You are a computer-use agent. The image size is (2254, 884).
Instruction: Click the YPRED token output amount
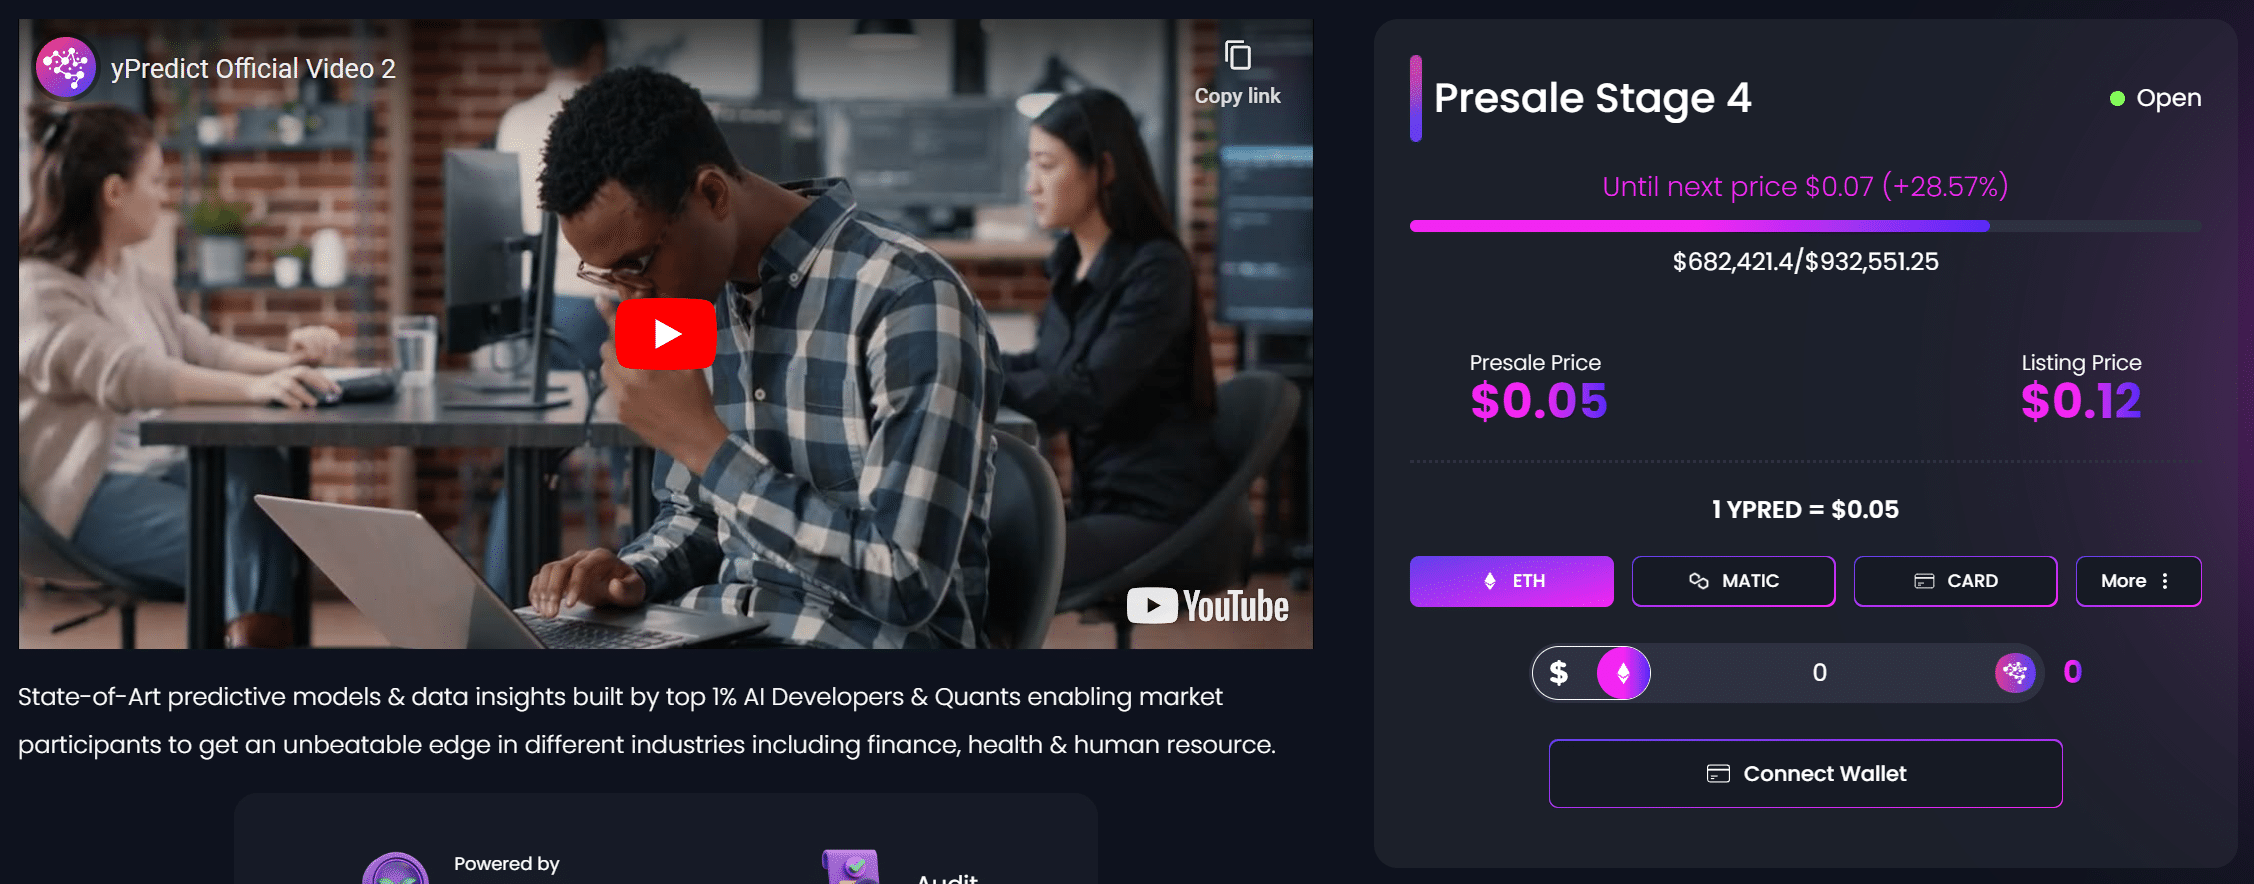2072,672
